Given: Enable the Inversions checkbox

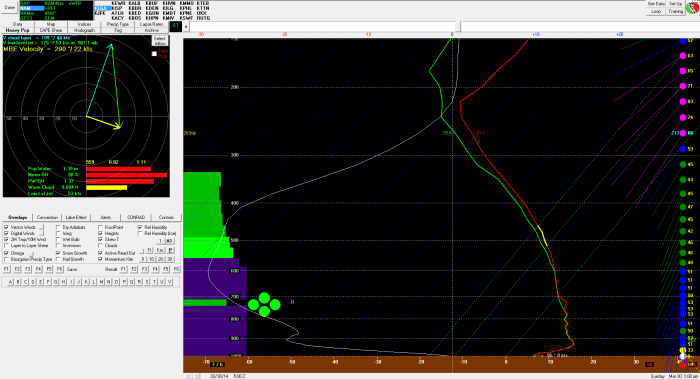Looking at the screenshot, I should click(x=58, y=246).
